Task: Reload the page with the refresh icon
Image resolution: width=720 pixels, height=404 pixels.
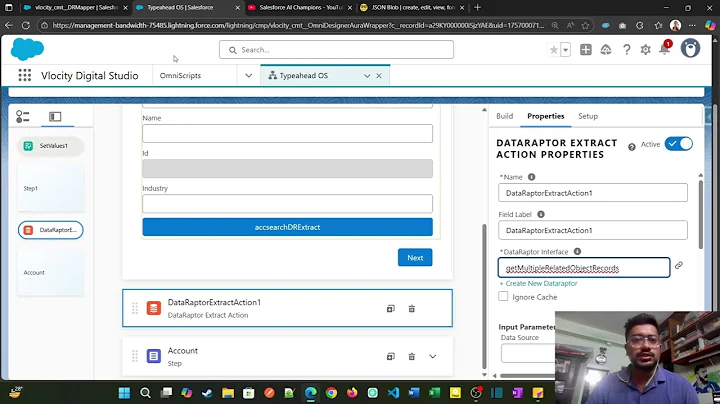Action: point(26,26)
